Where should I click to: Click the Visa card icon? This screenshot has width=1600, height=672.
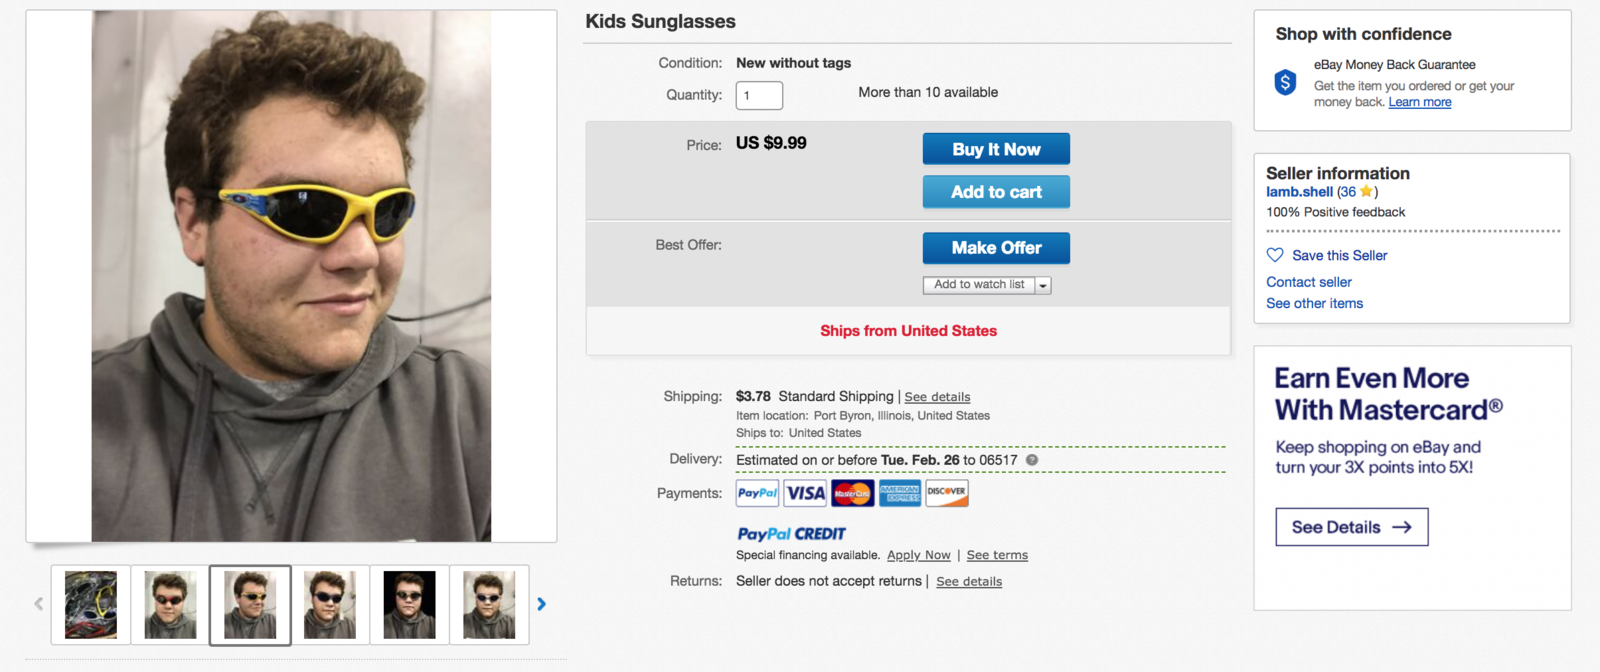(x=805, y=493)
